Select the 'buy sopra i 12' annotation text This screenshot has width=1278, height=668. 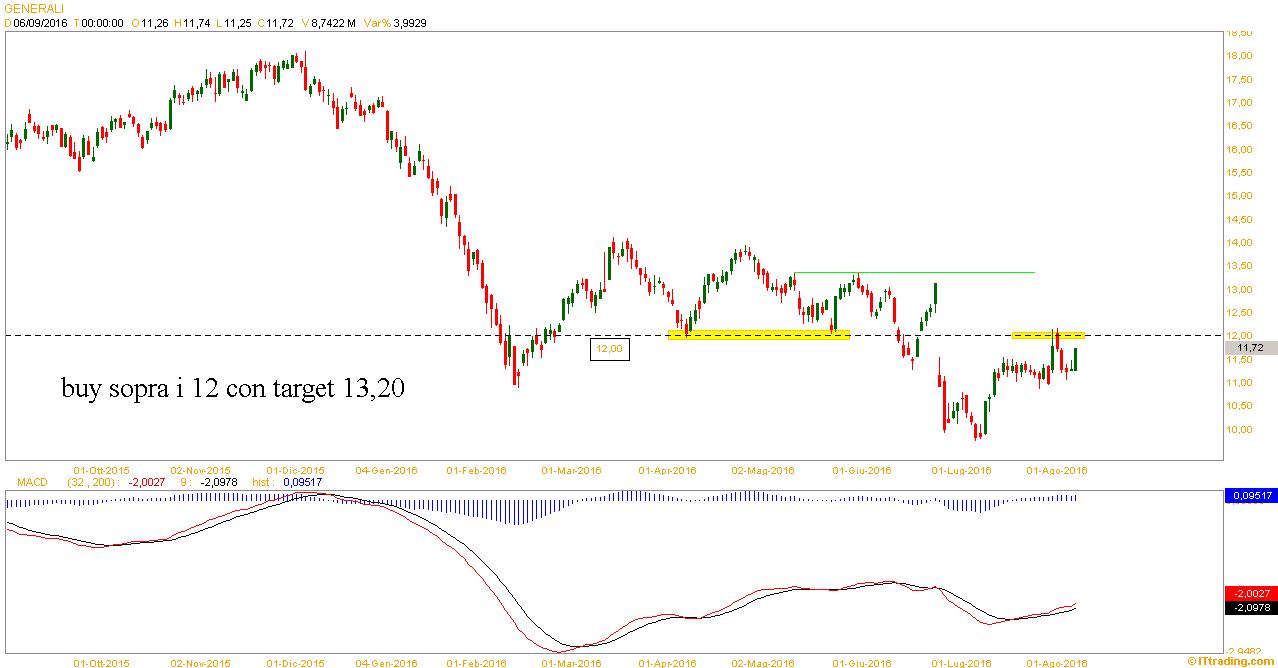pos(233,388)
